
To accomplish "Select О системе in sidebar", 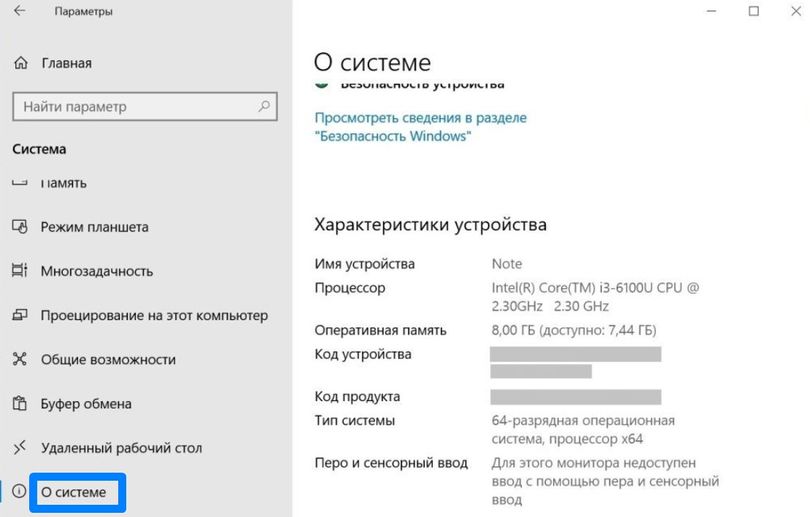I will coord(73,492).
